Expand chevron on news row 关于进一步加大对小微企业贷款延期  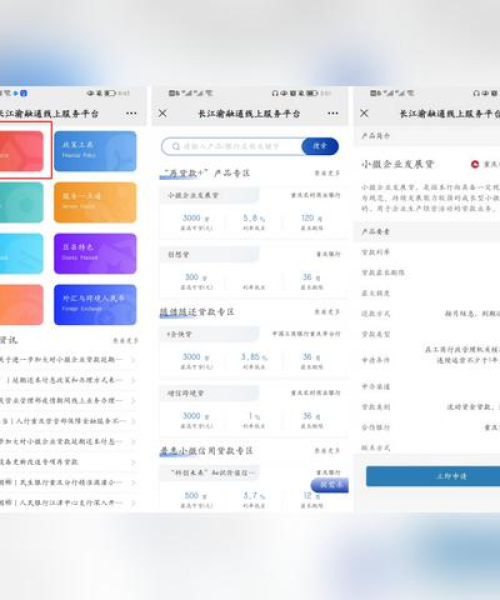[x=133, y=360]
